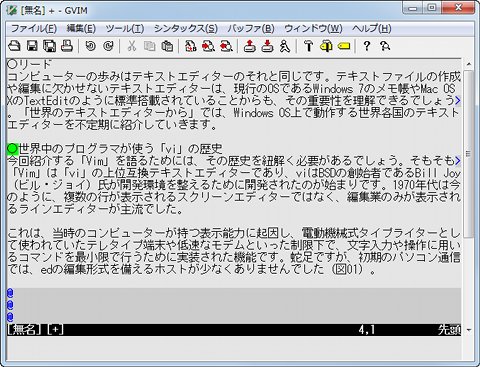Click the Print toolbar icon
The width and height of the screenshot is (480, 367).
click(x=67, y=46)
